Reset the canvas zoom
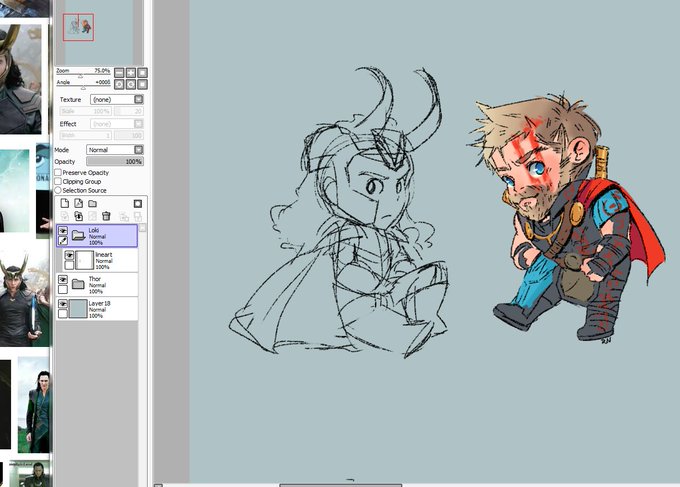This screenshot has height=487, width=680. [142, 72]
